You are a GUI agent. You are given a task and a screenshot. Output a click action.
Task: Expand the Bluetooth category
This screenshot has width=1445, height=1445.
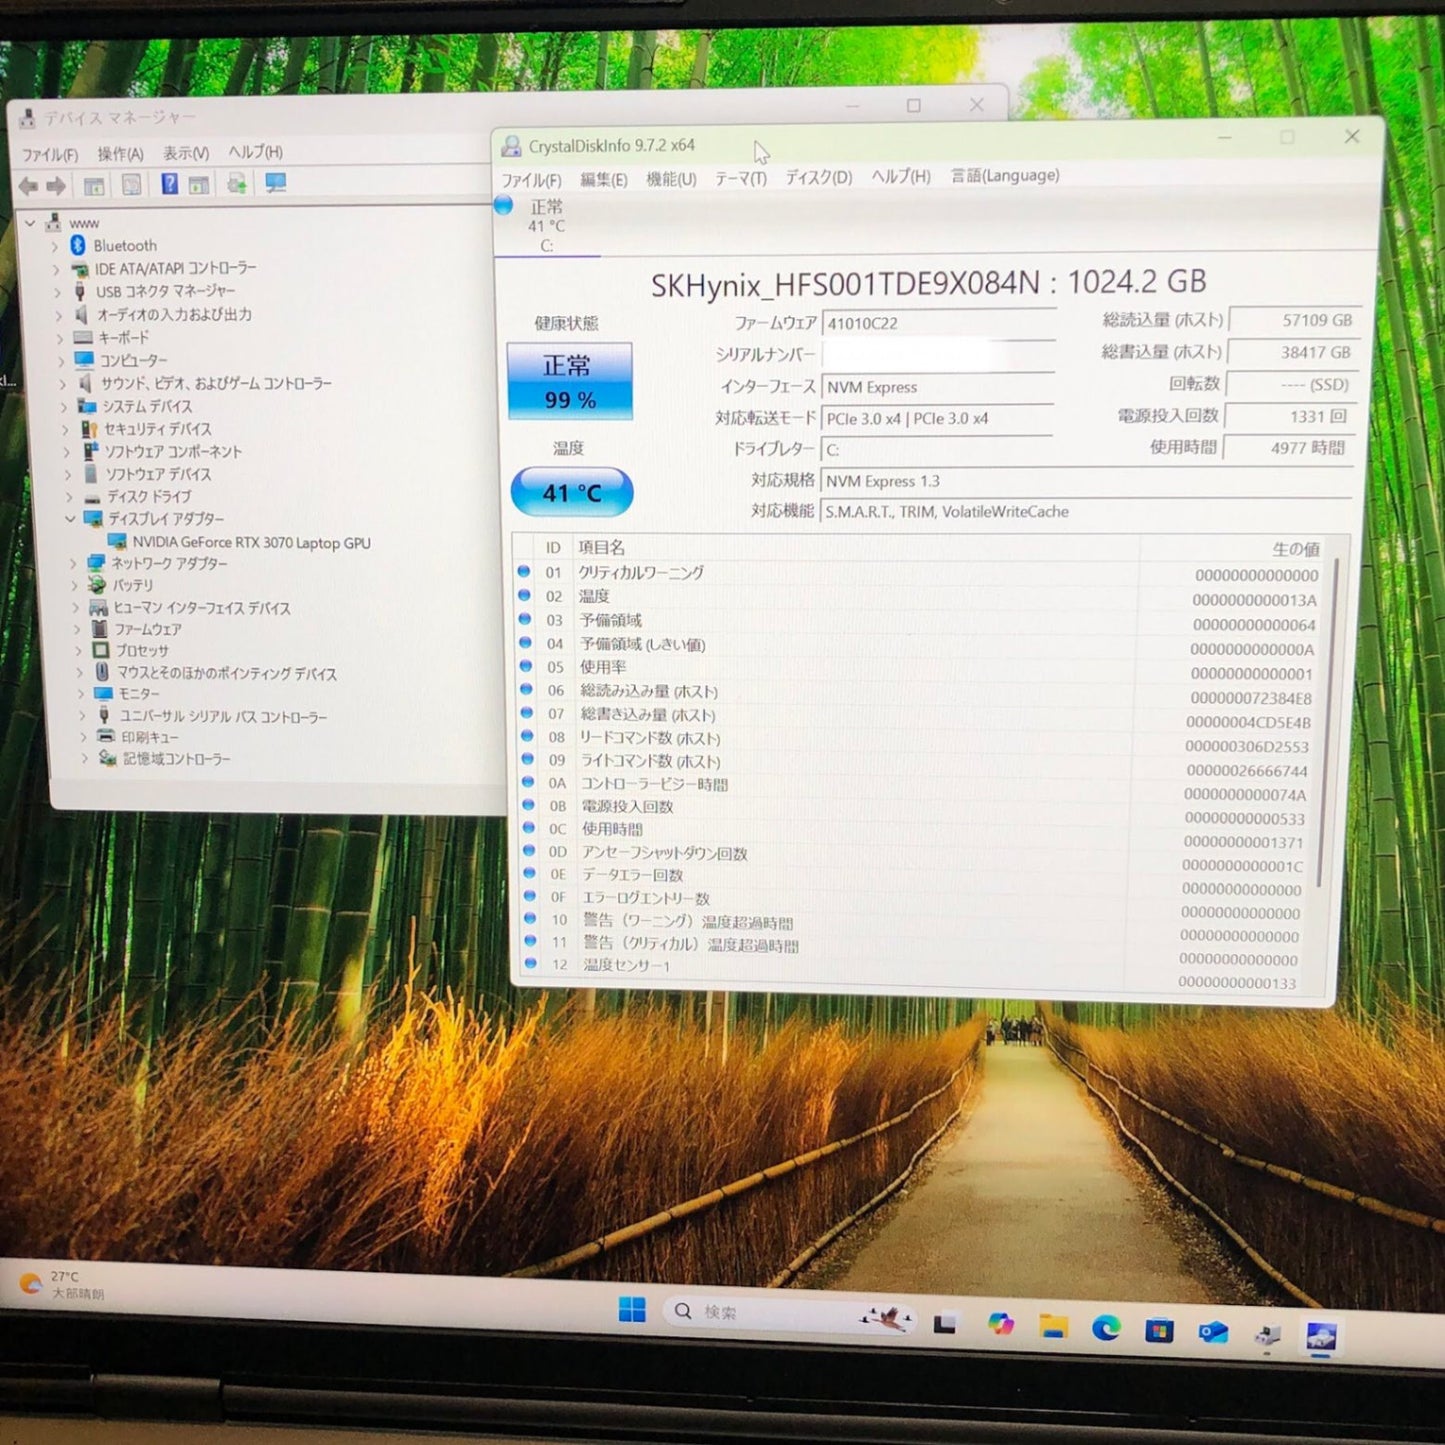[55, 245]
